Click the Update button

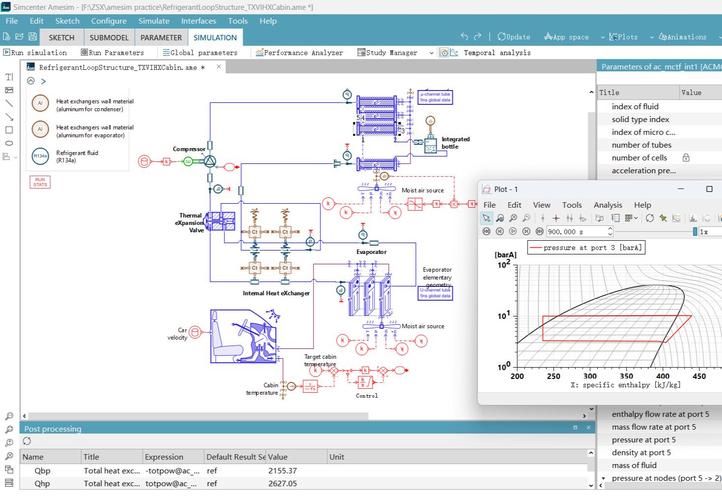513,37
